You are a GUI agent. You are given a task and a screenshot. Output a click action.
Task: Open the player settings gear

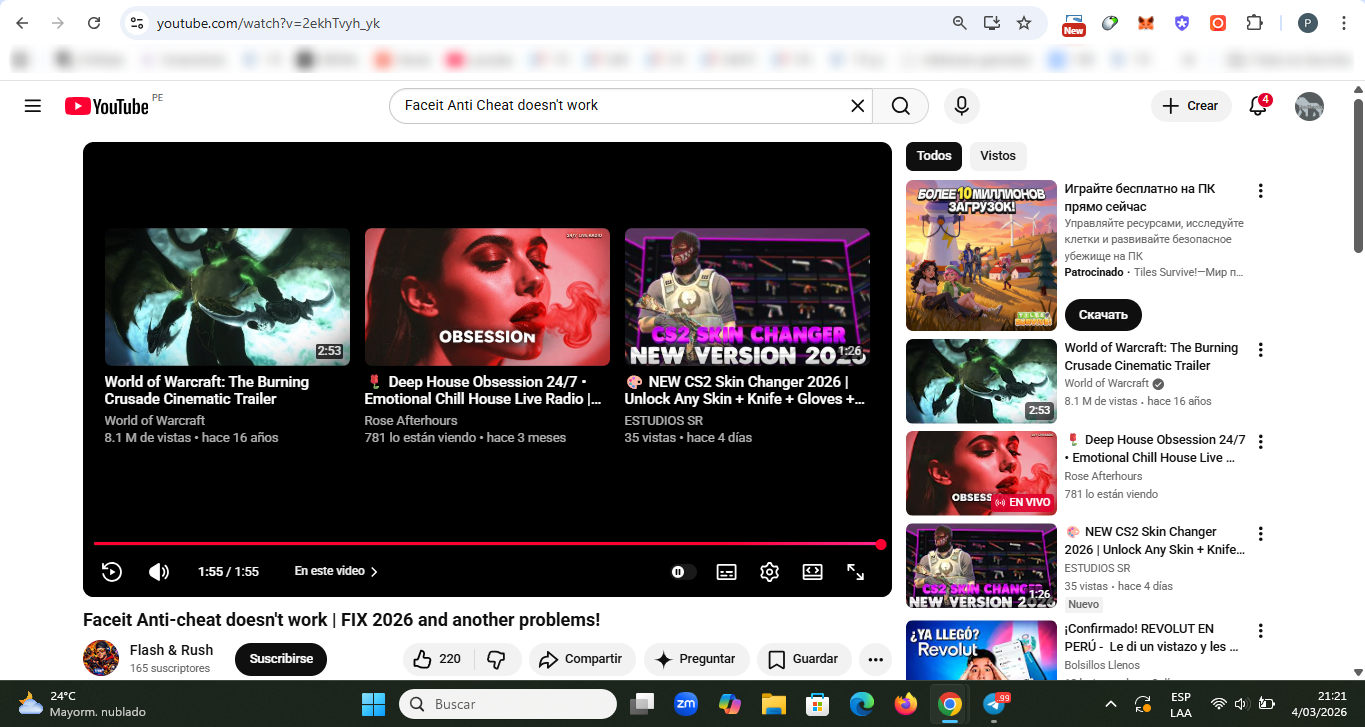click(x=769, y=572)
